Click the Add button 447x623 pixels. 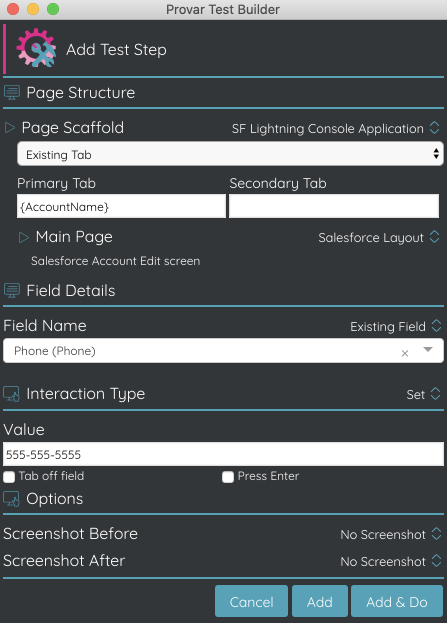[x=320, y=601]
